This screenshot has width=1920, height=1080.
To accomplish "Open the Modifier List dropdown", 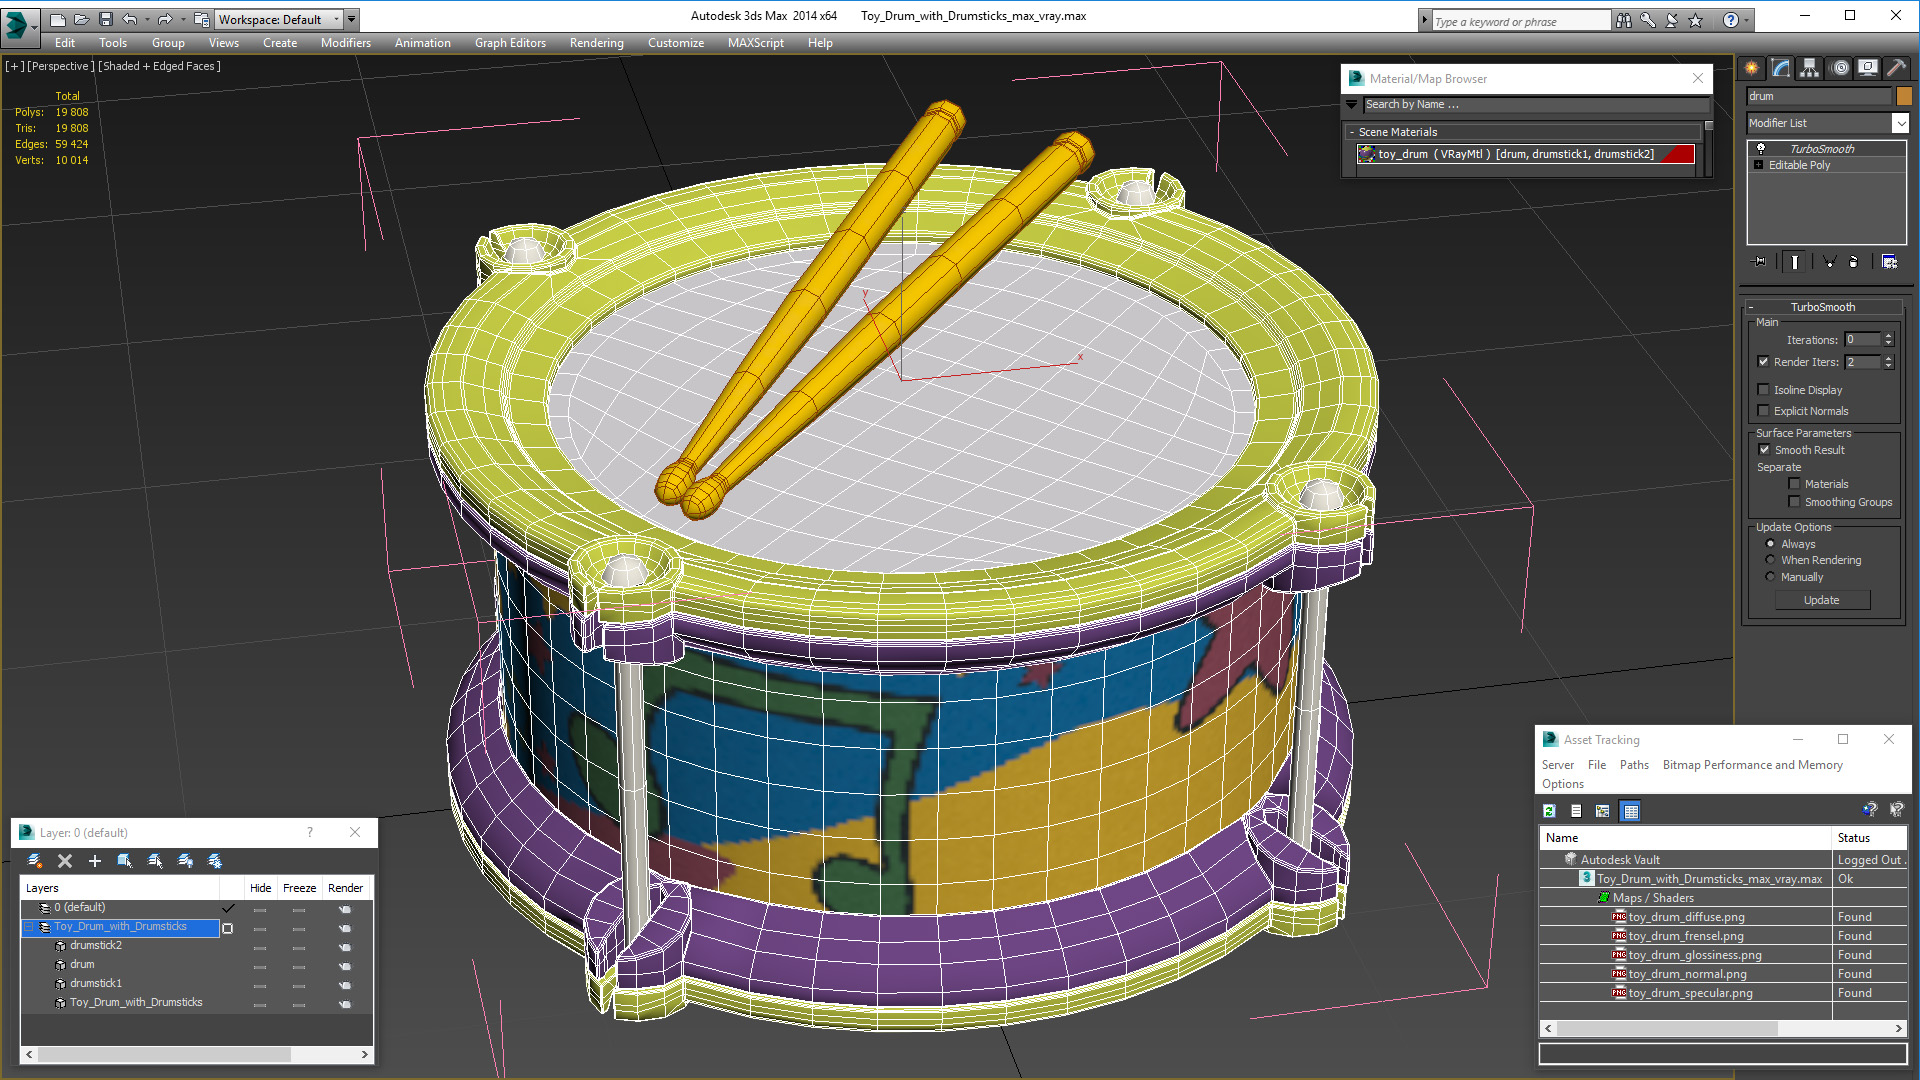I will click(1900, 123).
